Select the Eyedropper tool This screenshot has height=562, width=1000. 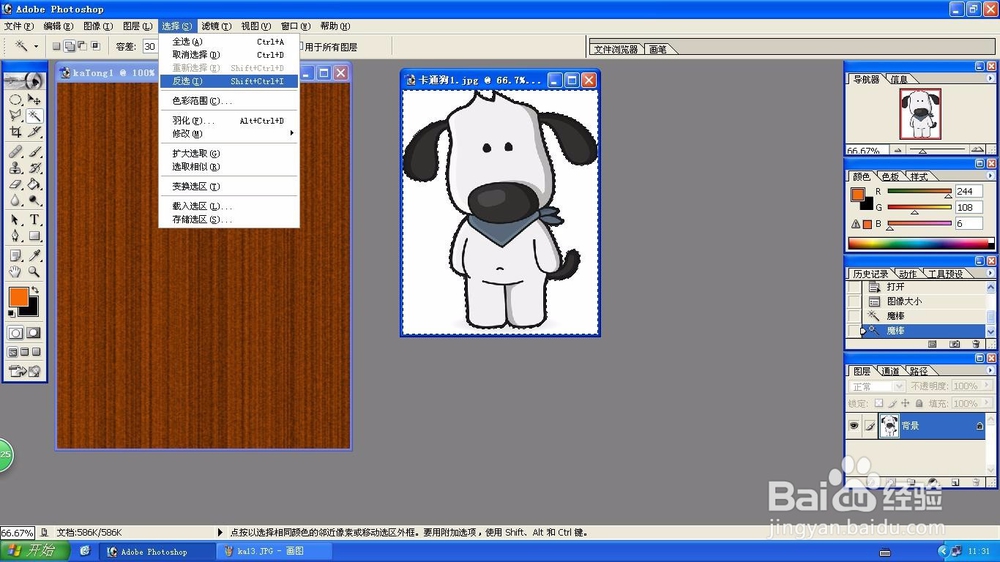coord(34,256)
